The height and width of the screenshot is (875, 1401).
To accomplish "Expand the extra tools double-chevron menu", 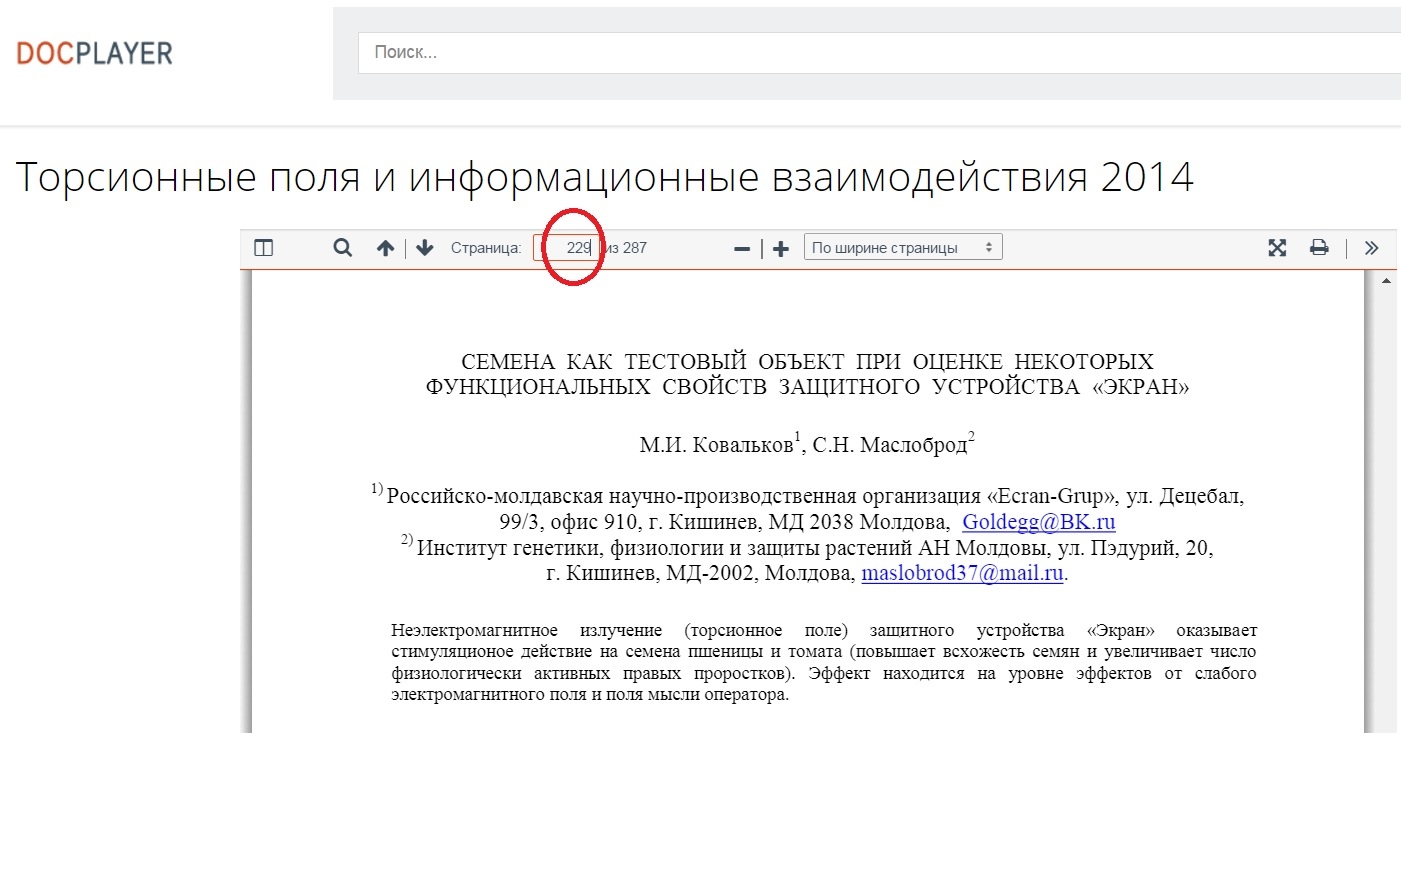I will pyautogui.click(x=1371, y=248).
